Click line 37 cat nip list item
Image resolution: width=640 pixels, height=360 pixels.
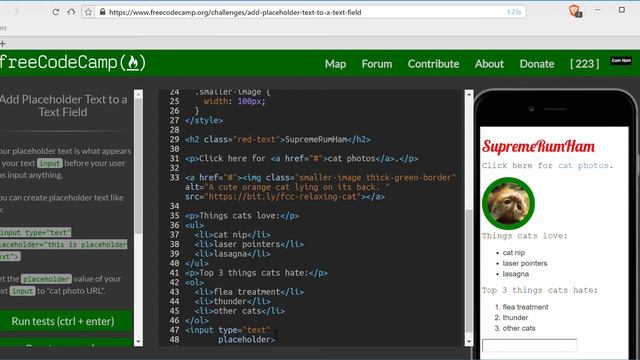coord(232,235)
